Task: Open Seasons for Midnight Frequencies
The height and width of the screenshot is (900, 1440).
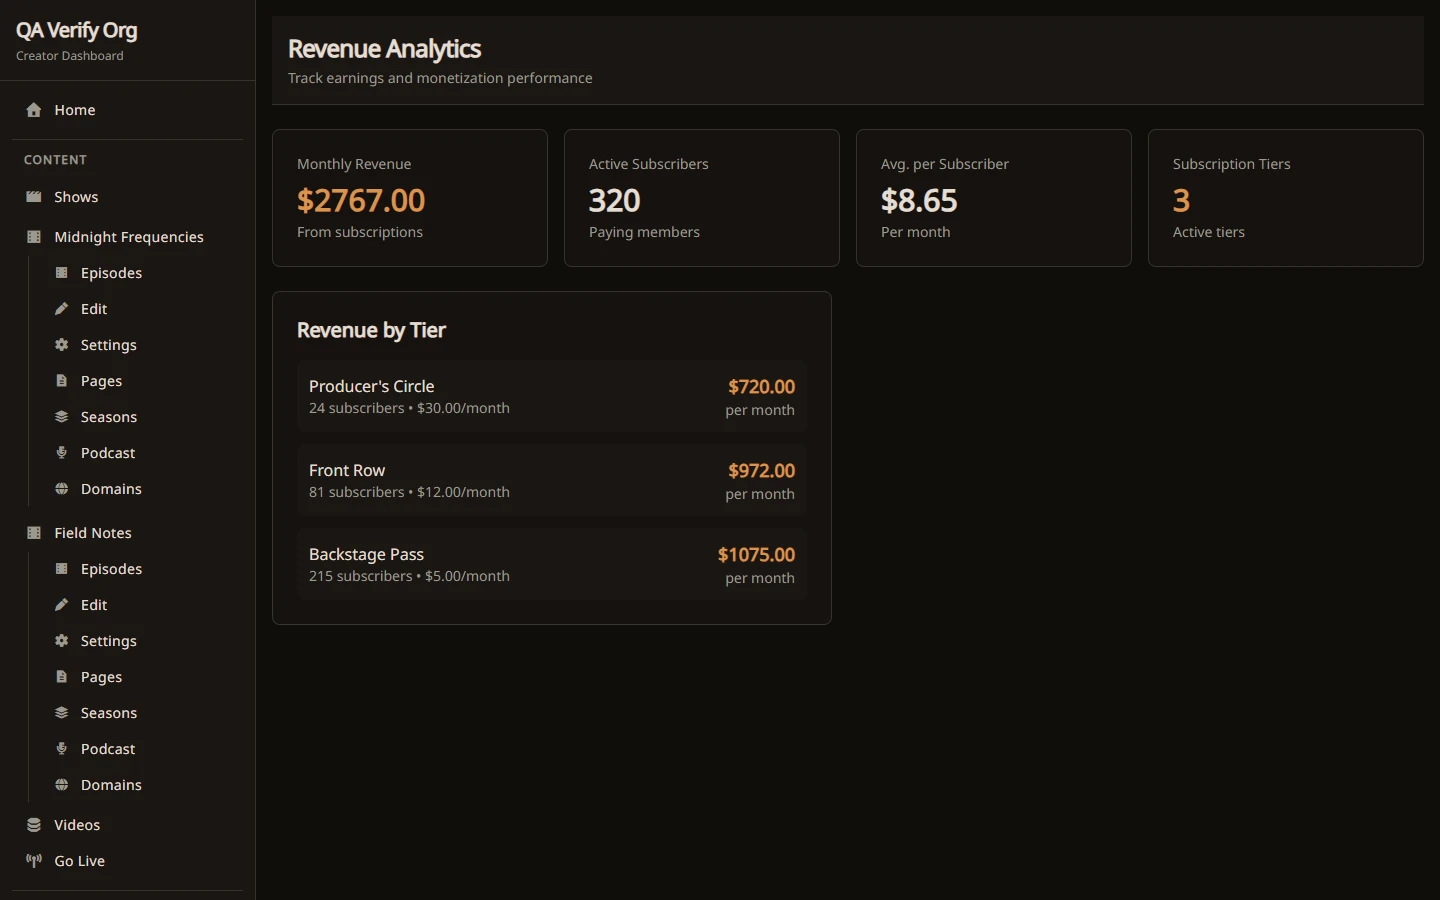Action: (141, 417)
